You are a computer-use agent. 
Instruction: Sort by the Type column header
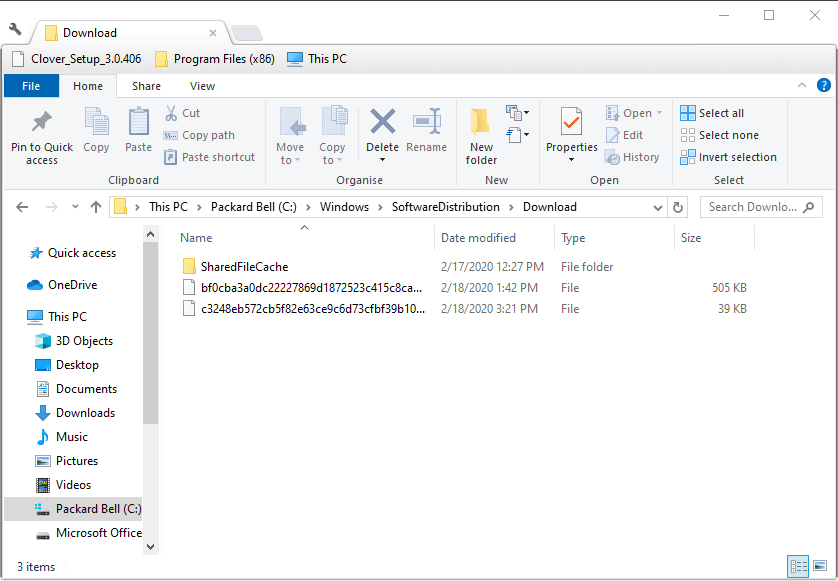573,238
